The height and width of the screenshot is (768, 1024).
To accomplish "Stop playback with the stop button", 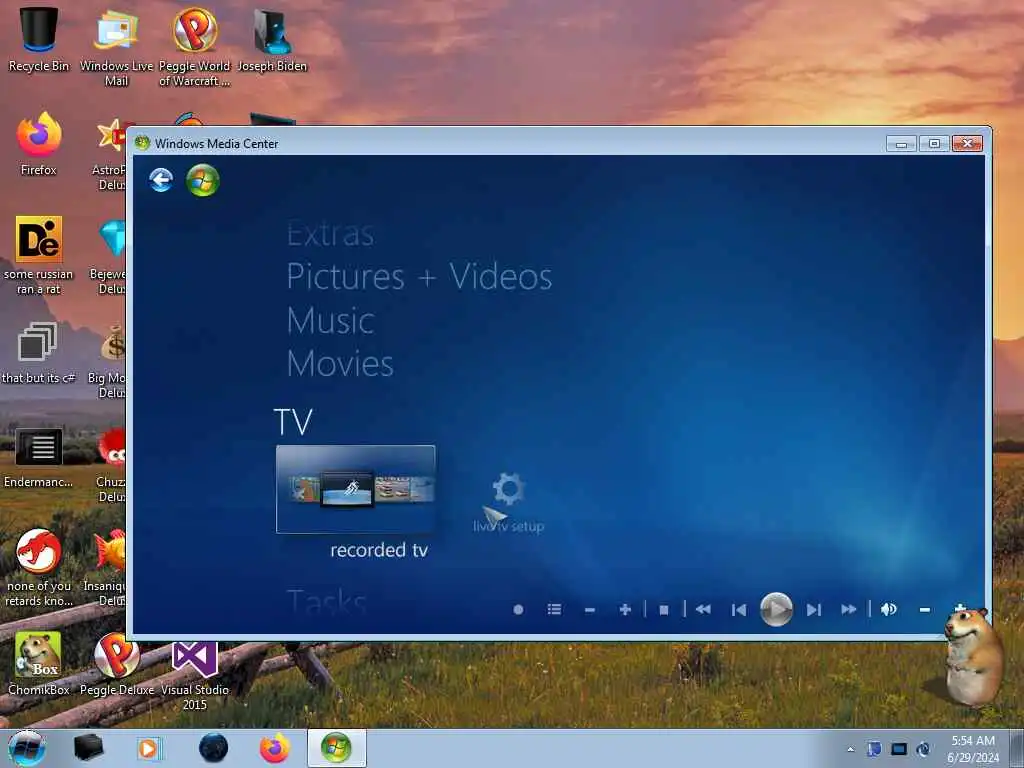I will pyautogui.click(x=664, y=610).
